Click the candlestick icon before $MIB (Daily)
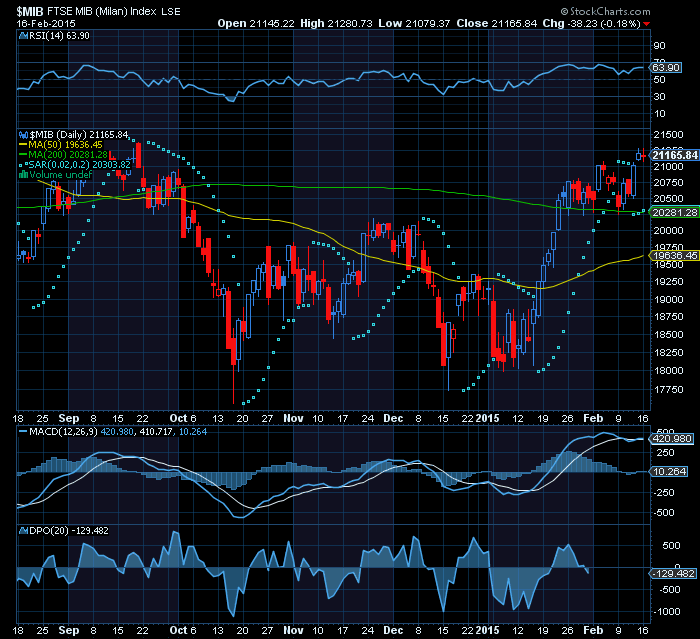 24,134
